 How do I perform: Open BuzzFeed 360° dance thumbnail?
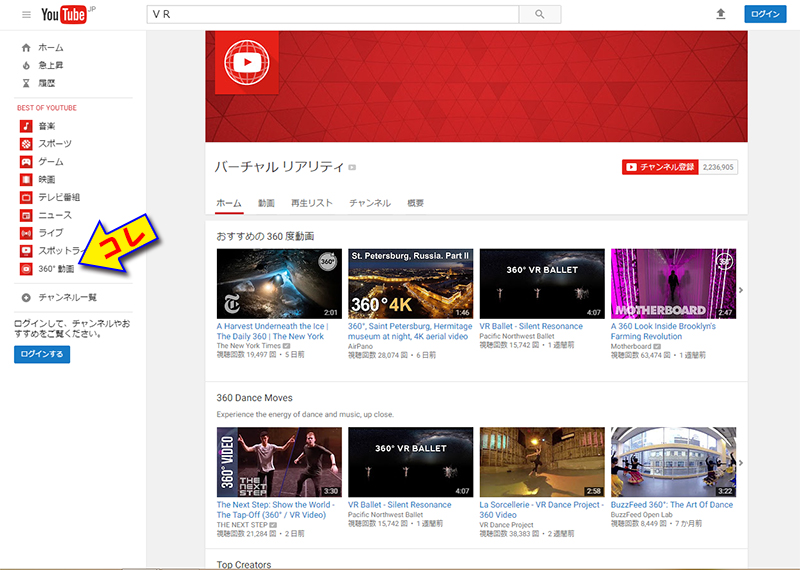(x=673, y=462)
